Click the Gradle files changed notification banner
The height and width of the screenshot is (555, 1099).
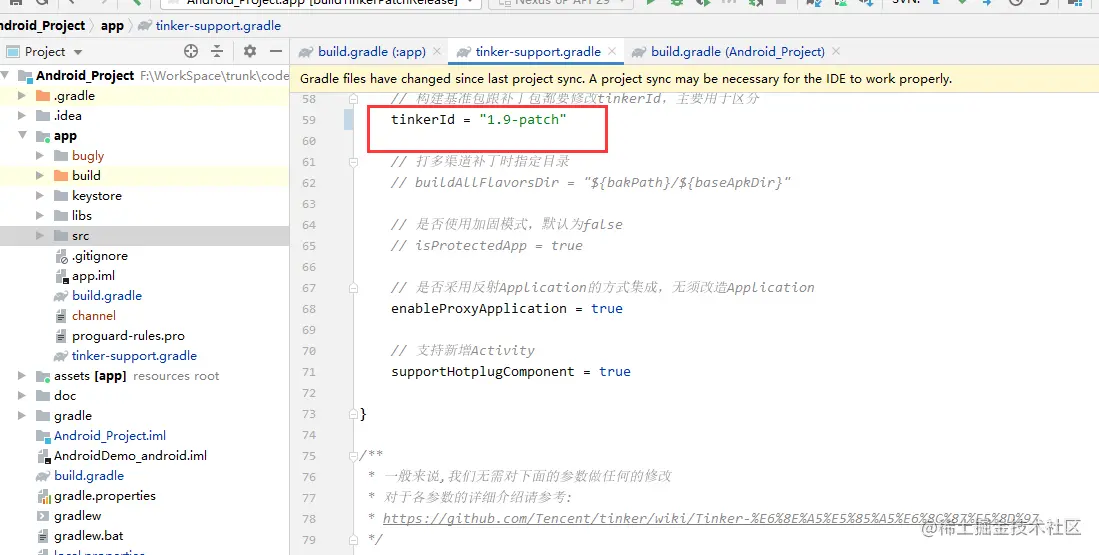[x=695, y=78]
